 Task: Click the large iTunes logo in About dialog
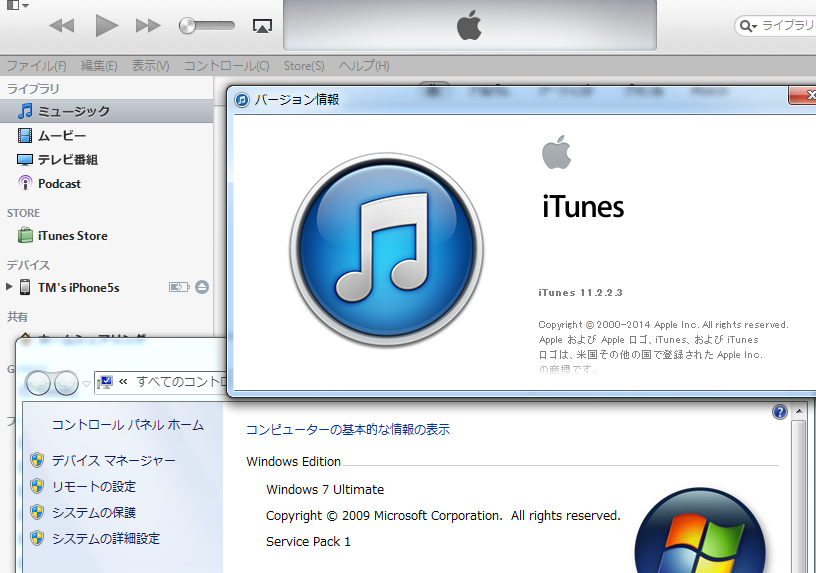[x=387, y=250]
